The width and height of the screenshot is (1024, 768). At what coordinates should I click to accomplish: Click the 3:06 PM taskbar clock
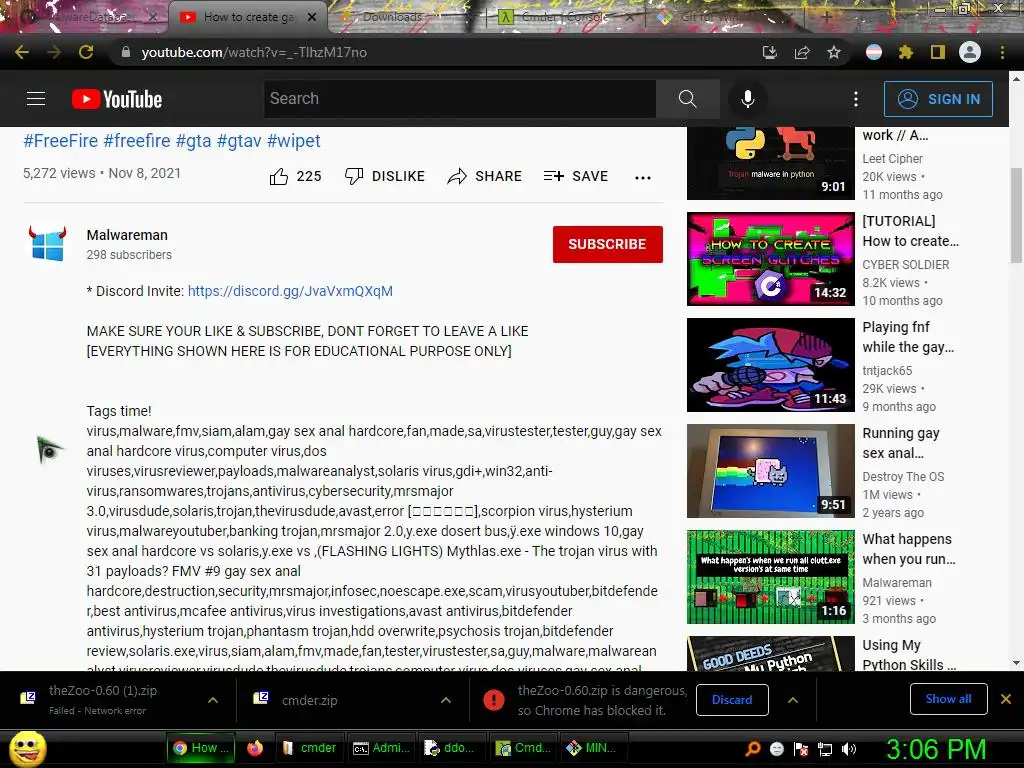tap(935, 749)
